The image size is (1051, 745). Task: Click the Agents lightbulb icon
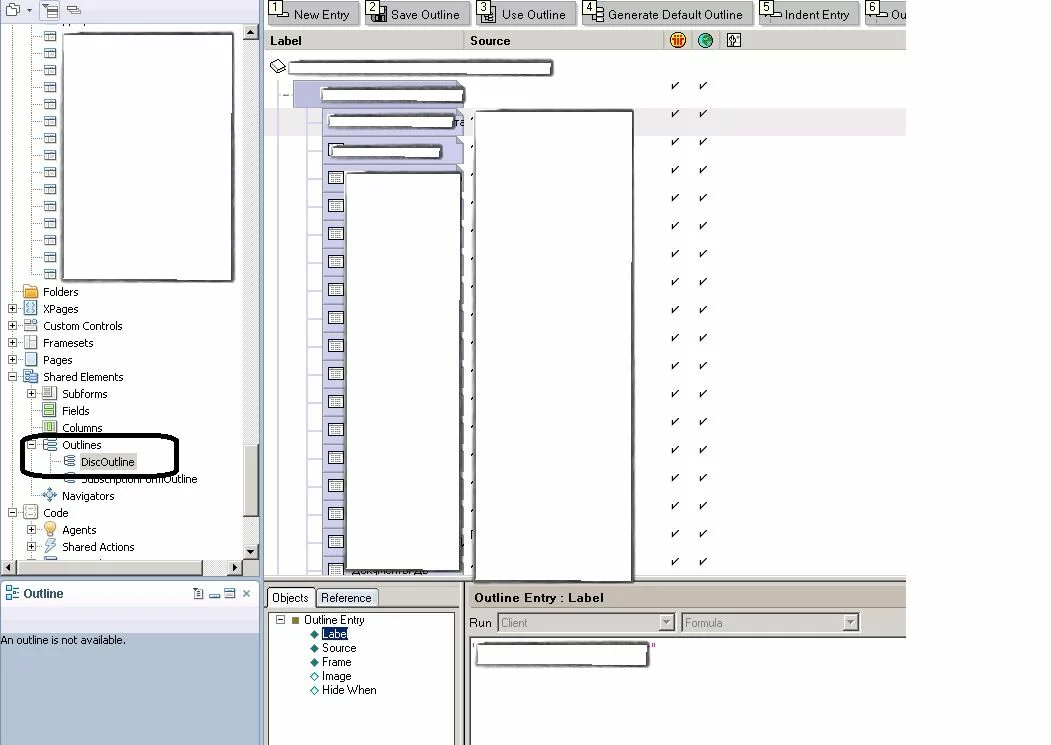click(50, 530)
